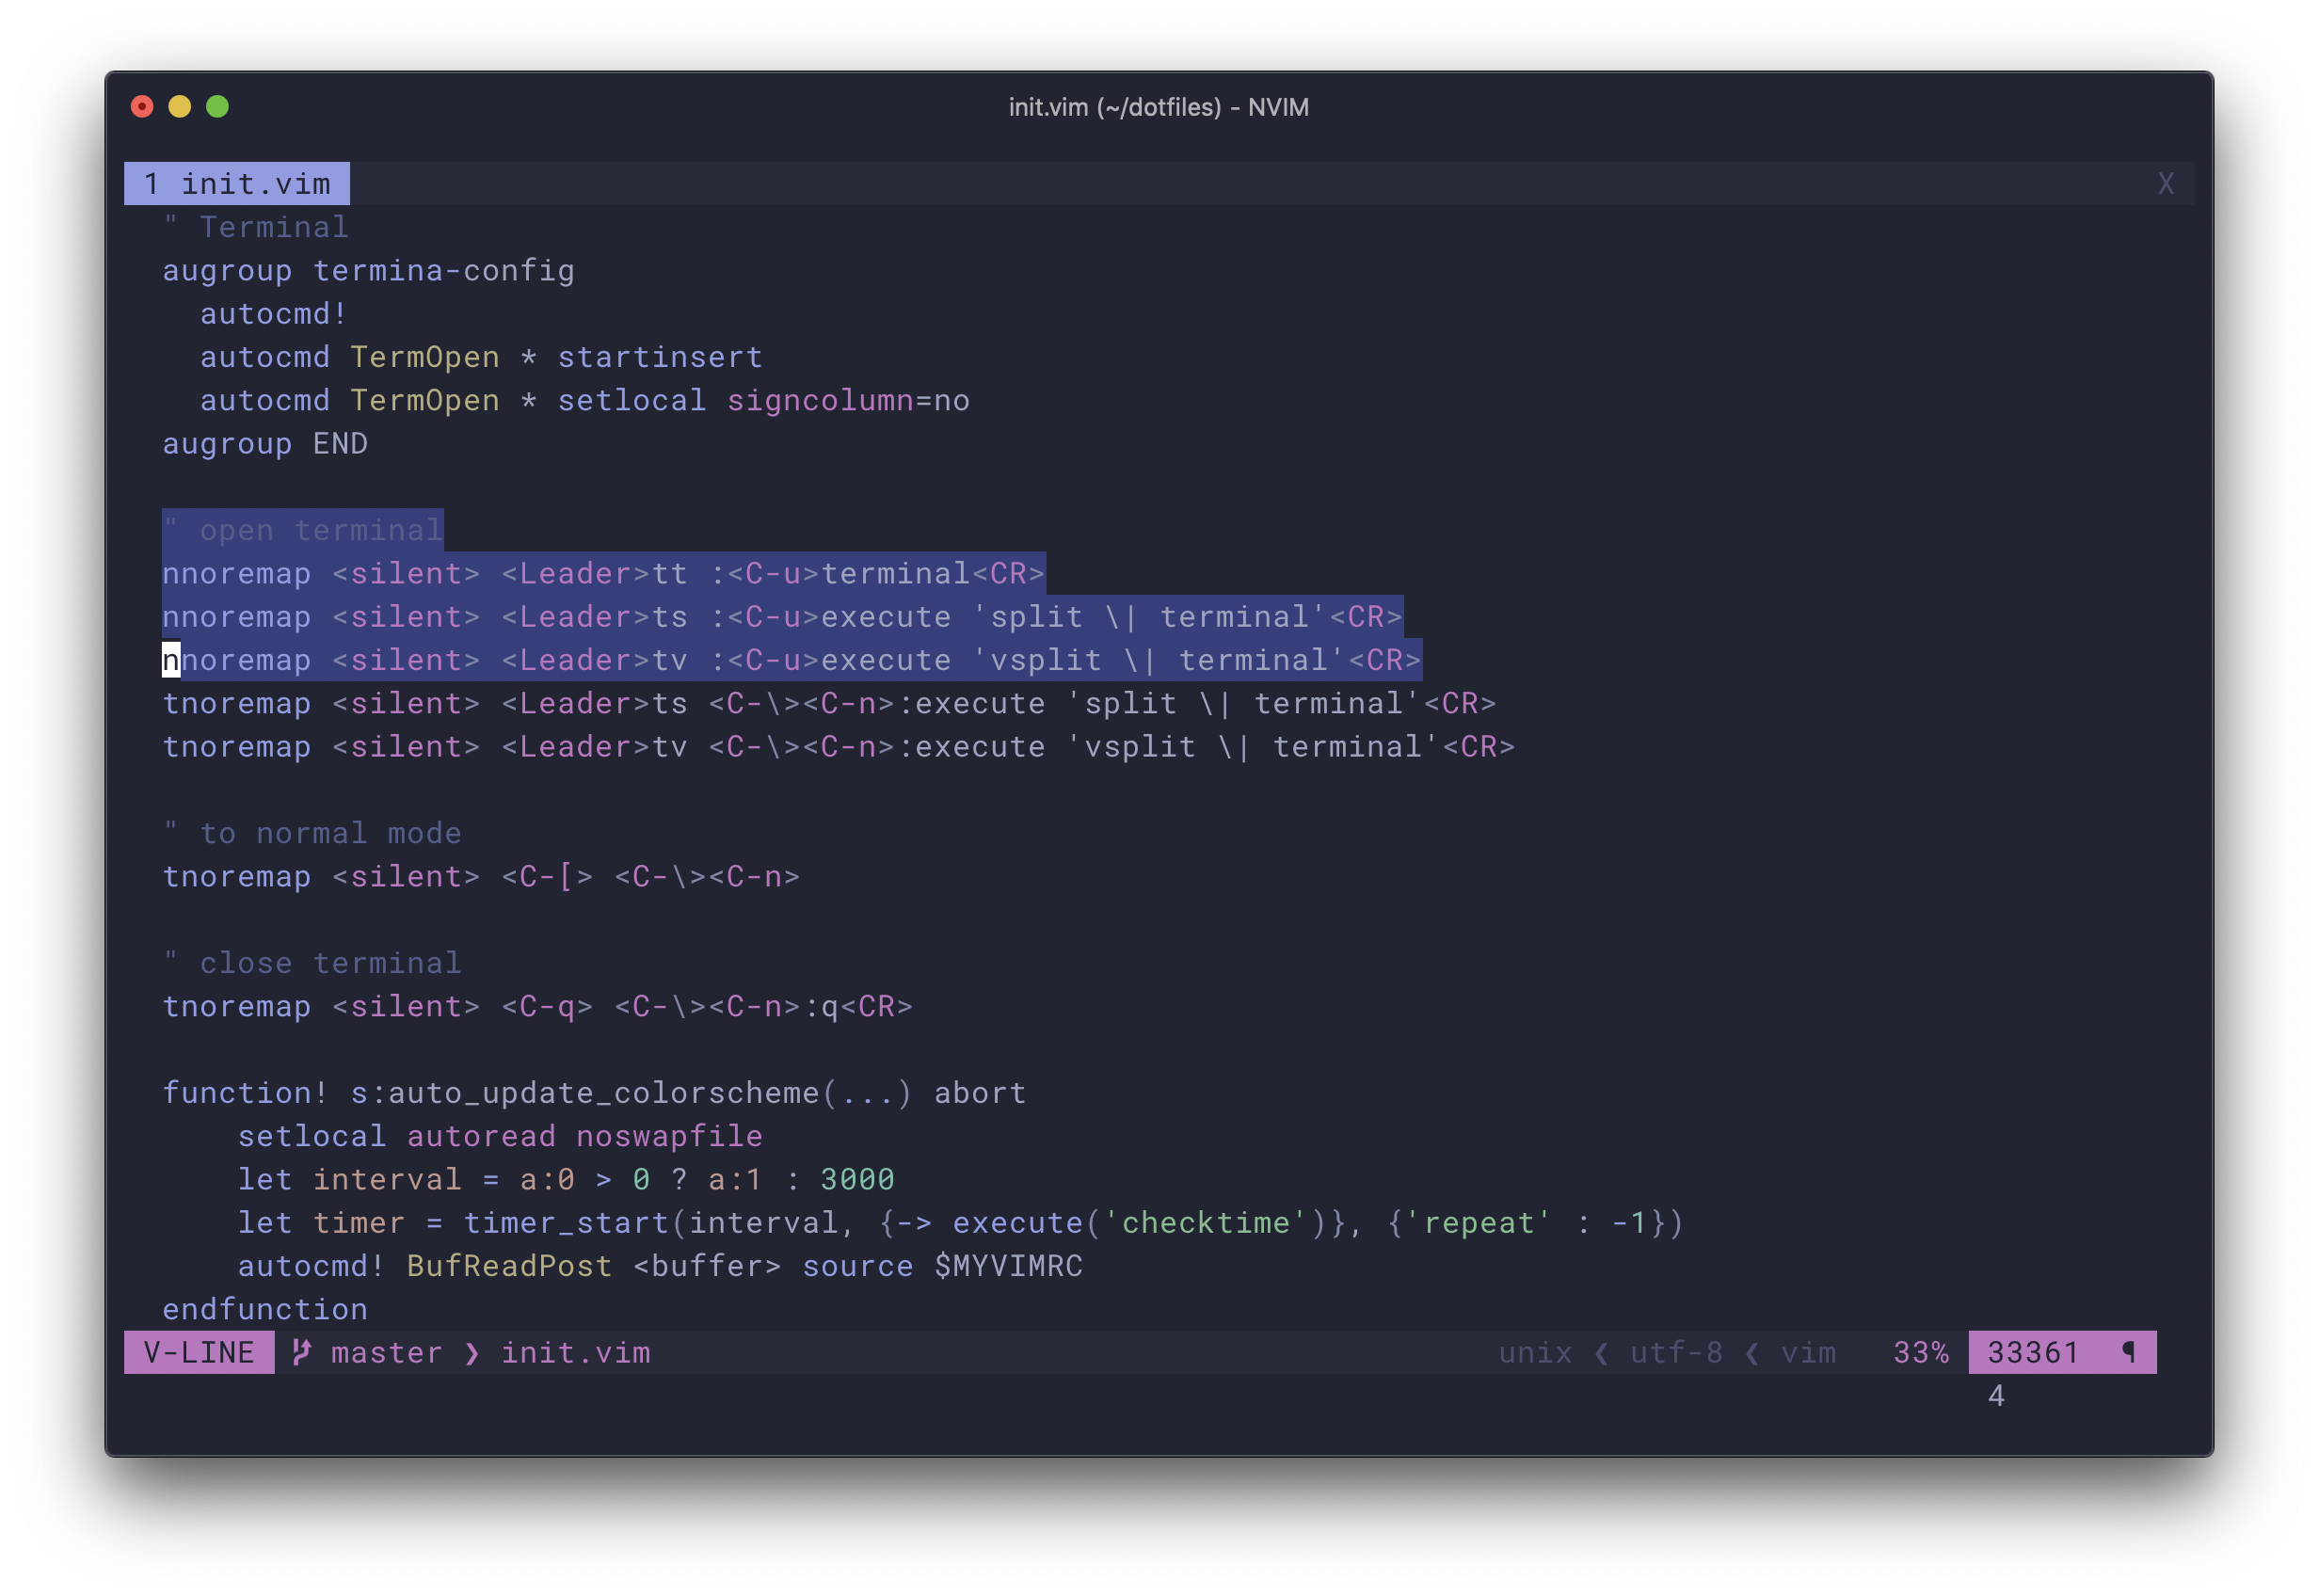Click the green zoom window button

[x=217, y=107]
